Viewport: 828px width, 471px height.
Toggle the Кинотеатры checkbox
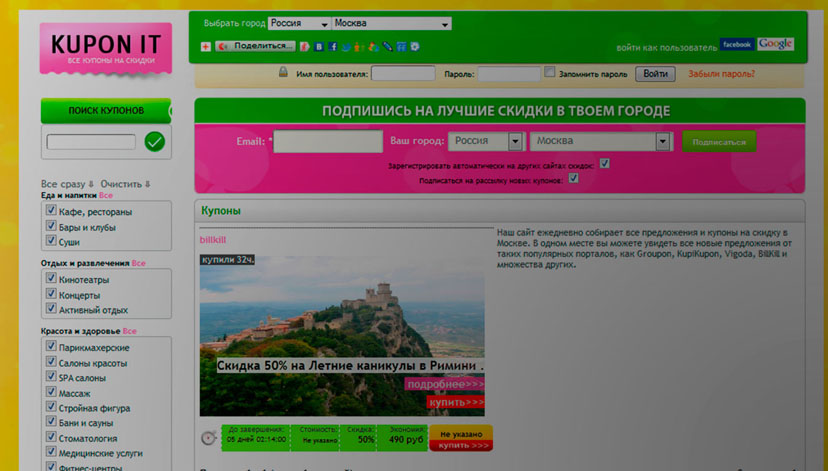click(51, 278)
